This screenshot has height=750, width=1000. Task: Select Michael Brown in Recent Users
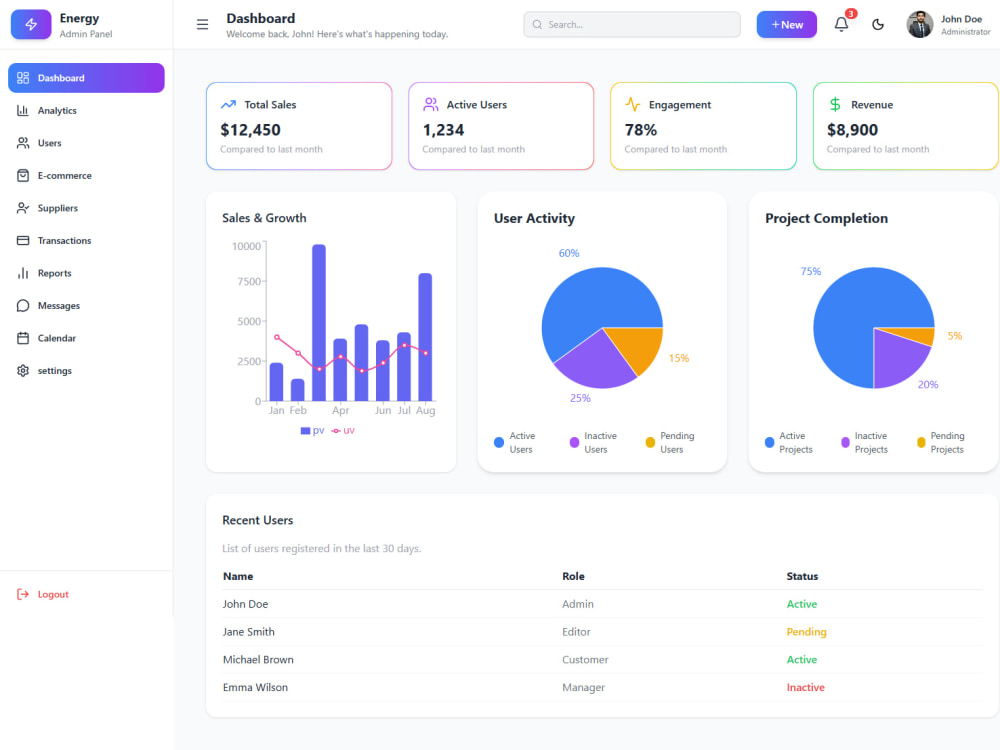pyautogui.click(x=258, y=659)
